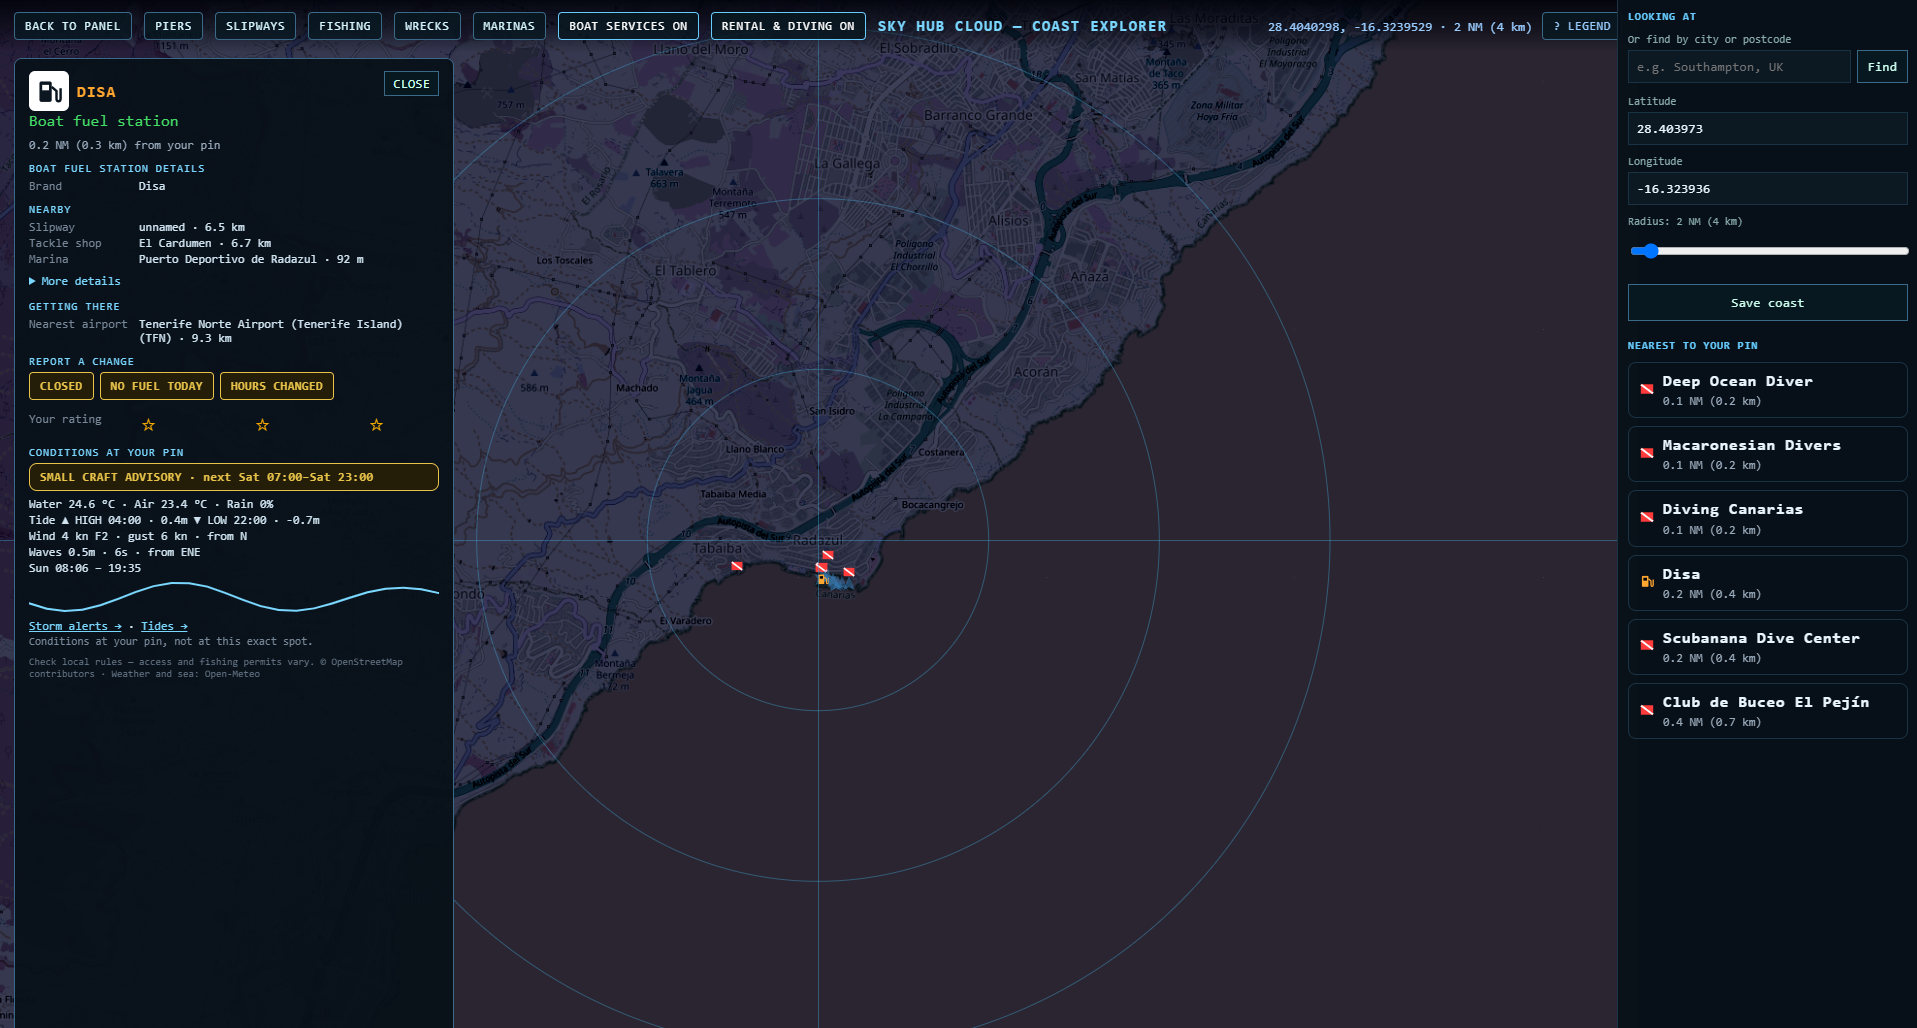Toggle the Wrecks layer
1917x1028 pixels.
tap(427, 26)
